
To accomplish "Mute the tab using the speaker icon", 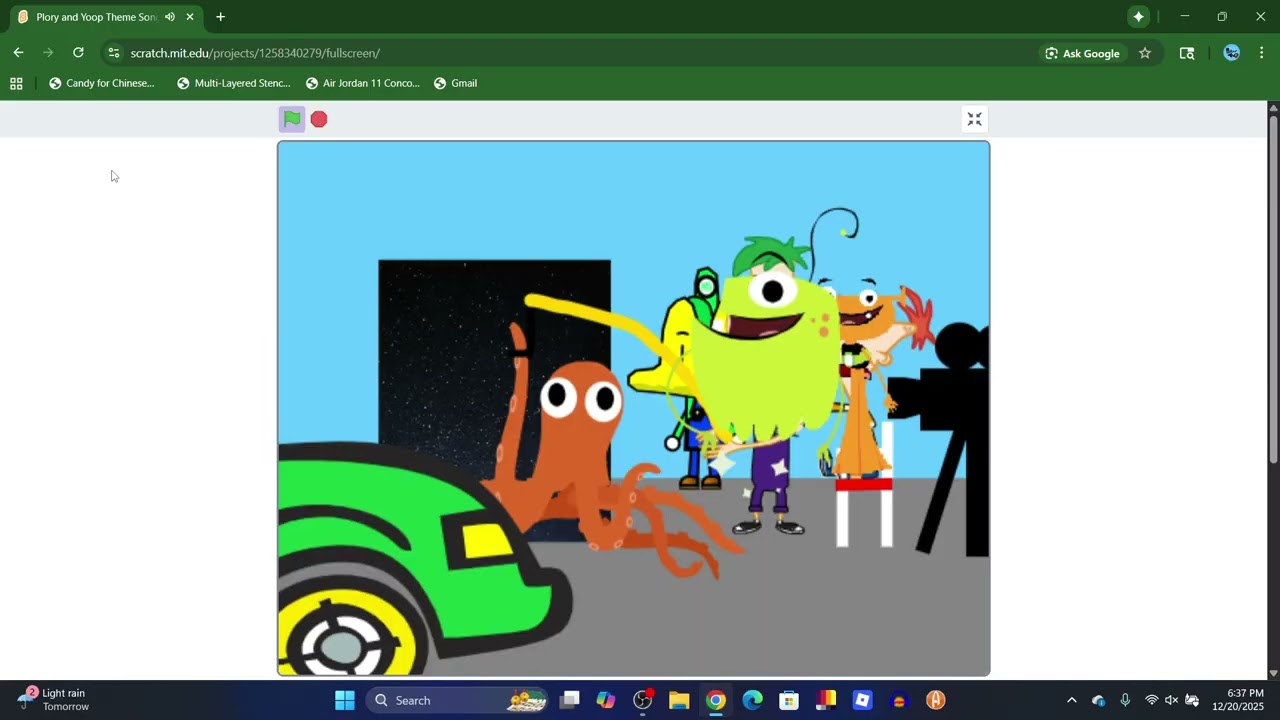I will click(170, 17).
